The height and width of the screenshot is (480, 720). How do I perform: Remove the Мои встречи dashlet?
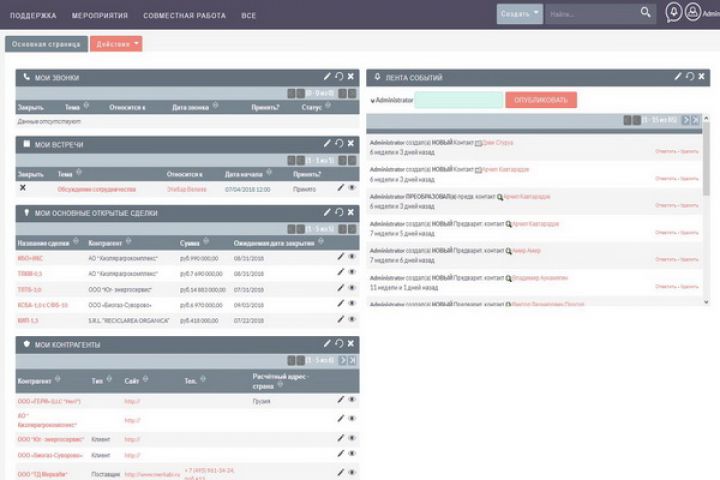351,143
